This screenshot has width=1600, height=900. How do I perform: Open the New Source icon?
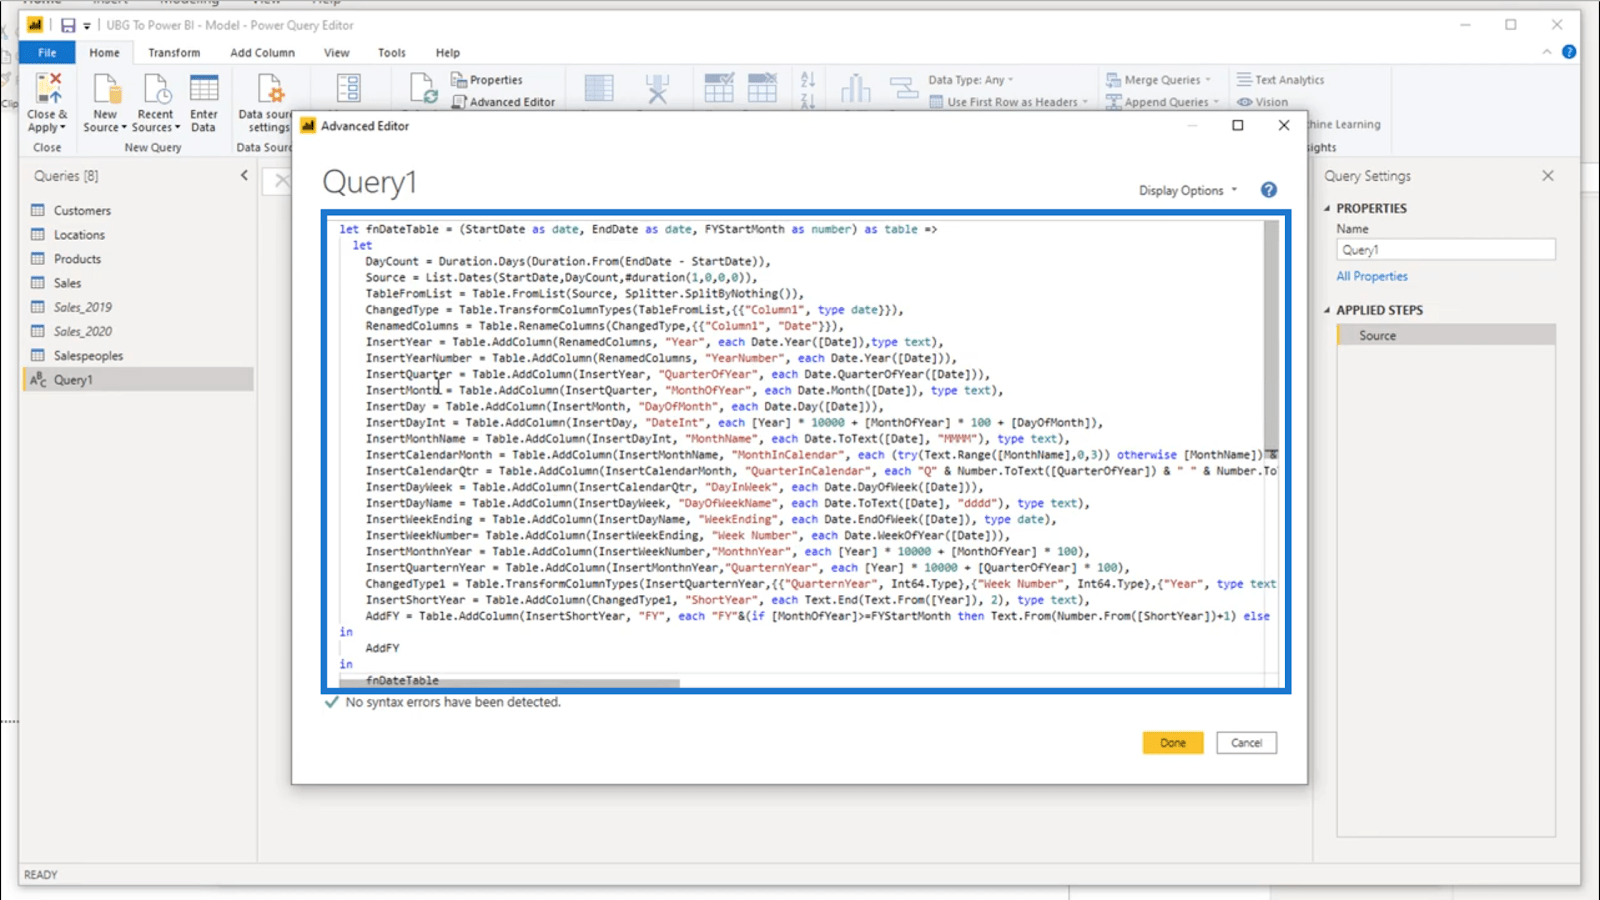coord(105,88)
